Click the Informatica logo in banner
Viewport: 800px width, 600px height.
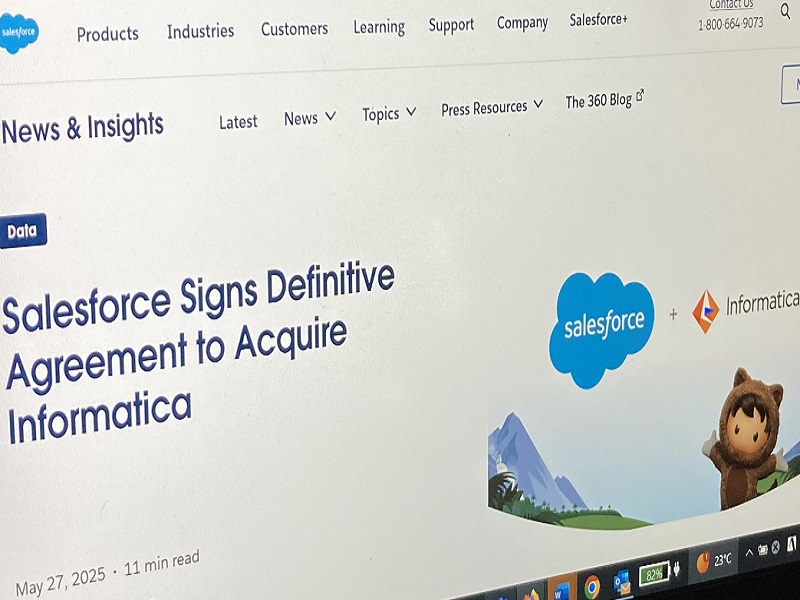click(x=746, y=308)
